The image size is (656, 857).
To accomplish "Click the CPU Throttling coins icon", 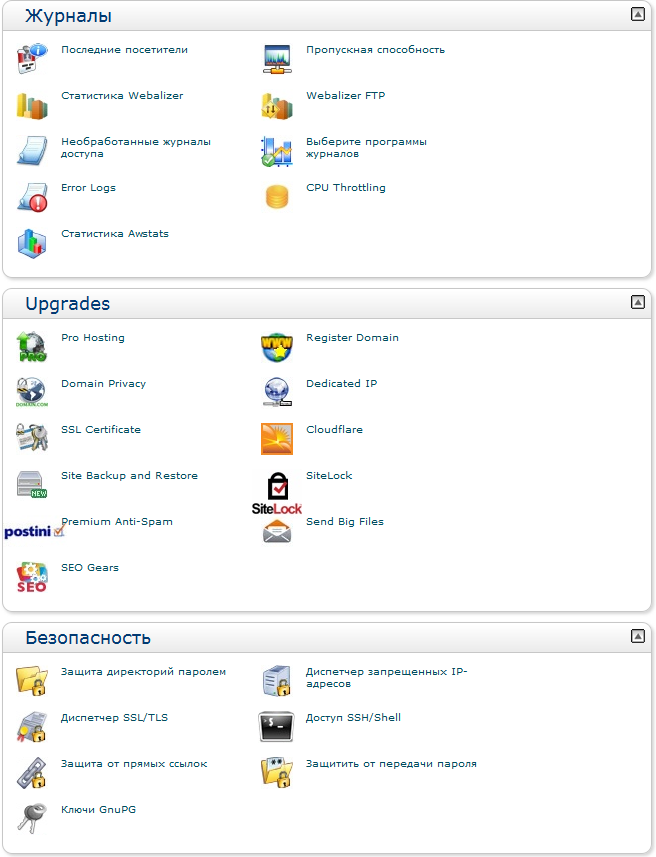I will point(277,197).
